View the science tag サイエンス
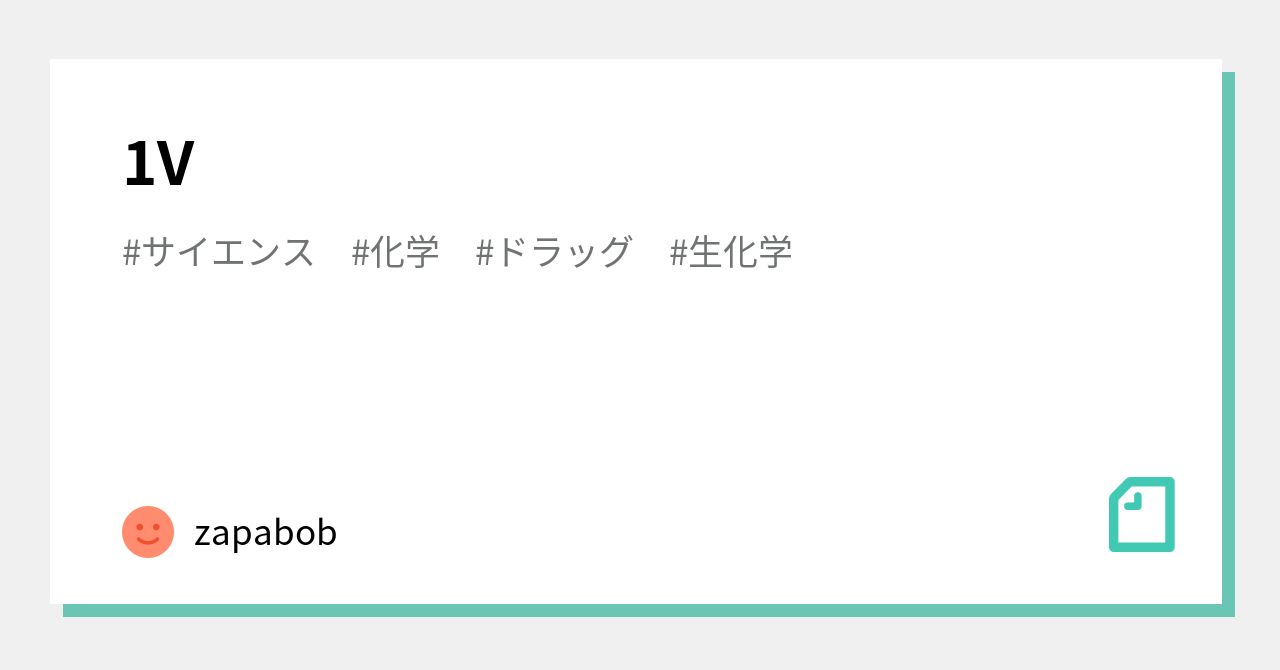Viewport: 1280px width, 670px height. point(218,252)
